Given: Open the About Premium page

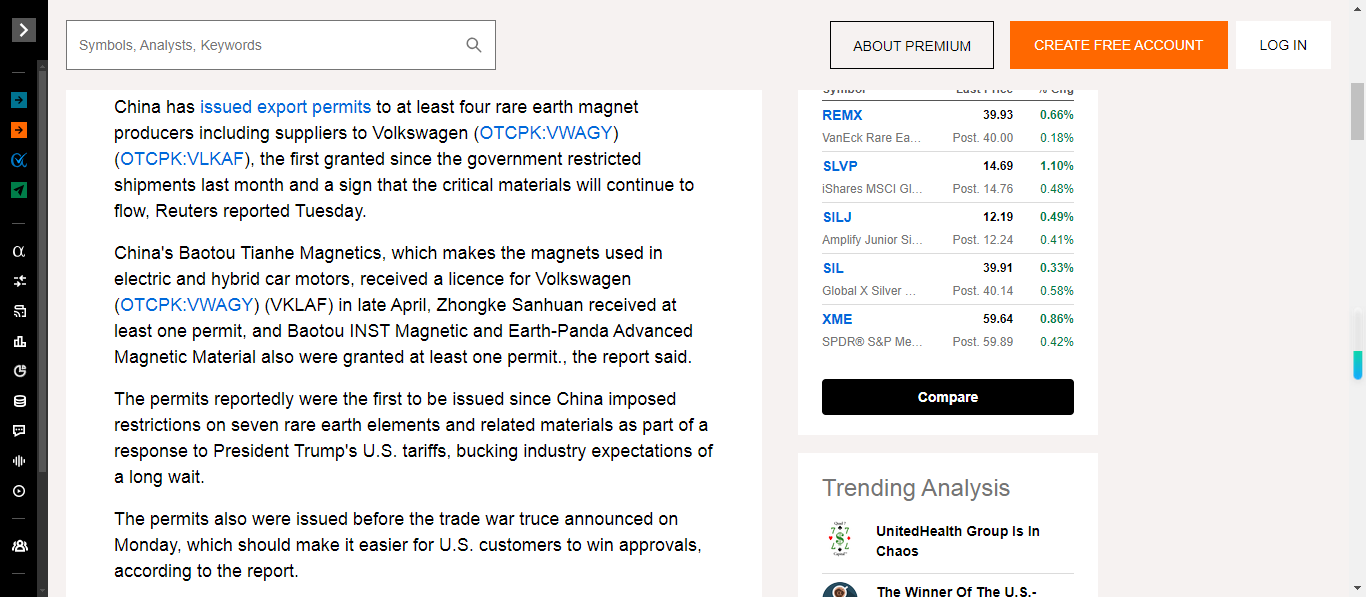Looking at the screenshot, I should point(912,45).
